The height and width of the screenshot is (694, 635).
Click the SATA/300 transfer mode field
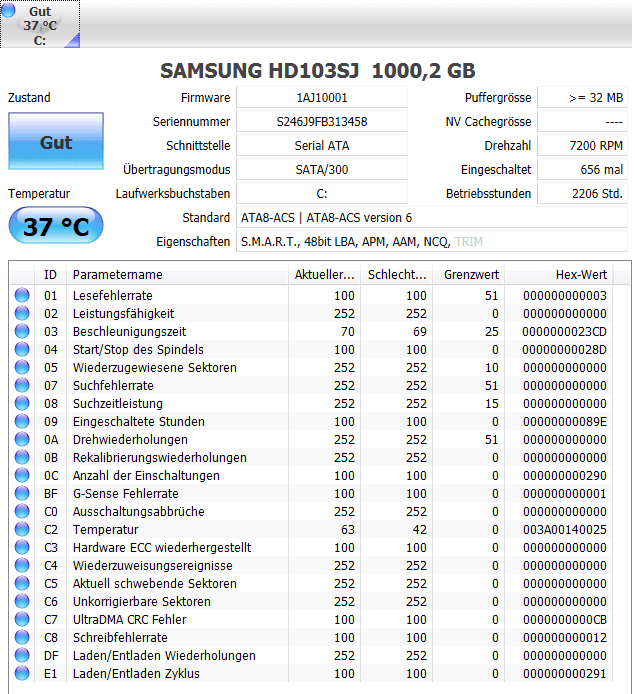point(322,169)
